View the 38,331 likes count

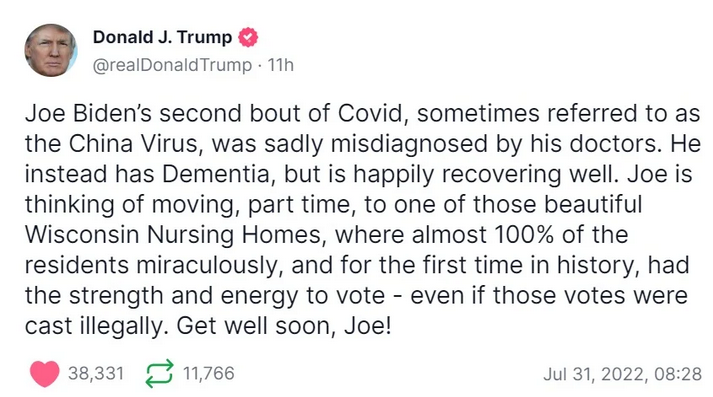coord(96,373)
